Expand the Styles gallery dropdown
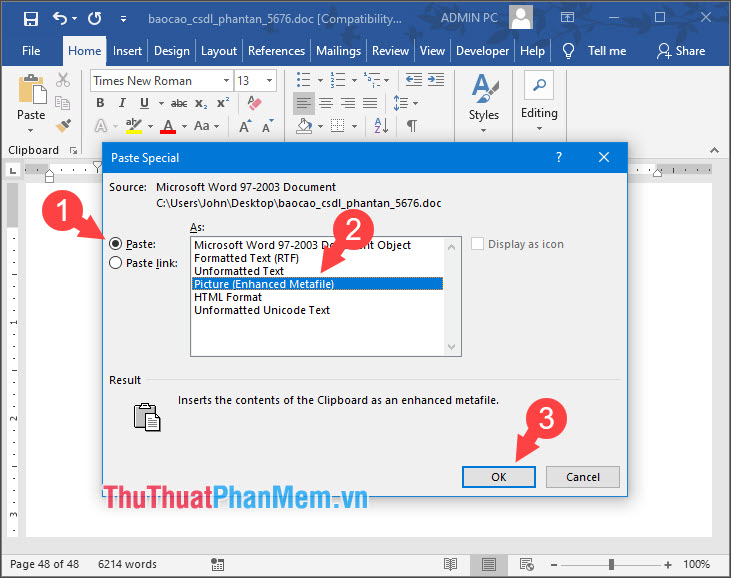Image resolution: width=731 pixels, height=578 pixels. pyautogui.click(x=484, y=131)
